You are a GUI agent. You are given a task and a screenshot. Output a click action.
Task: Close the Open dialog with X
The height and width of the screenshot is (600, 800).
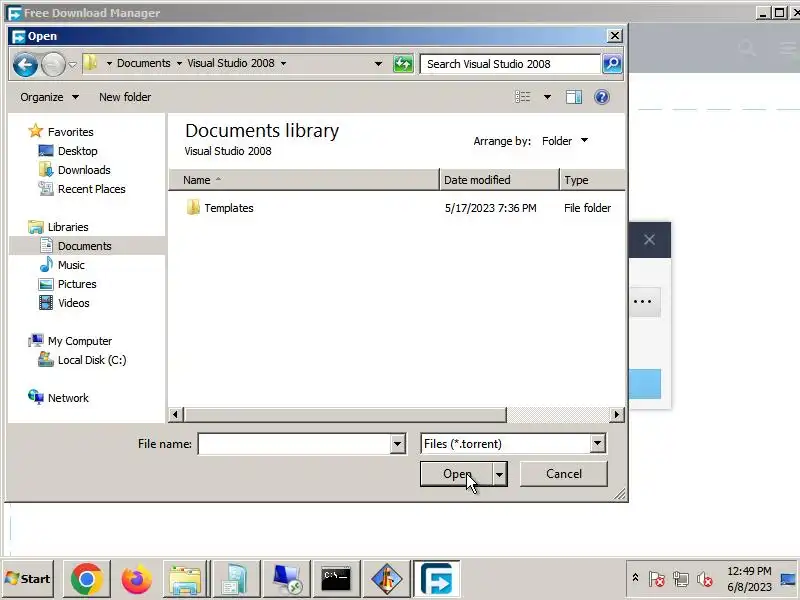tap(615, 36)
